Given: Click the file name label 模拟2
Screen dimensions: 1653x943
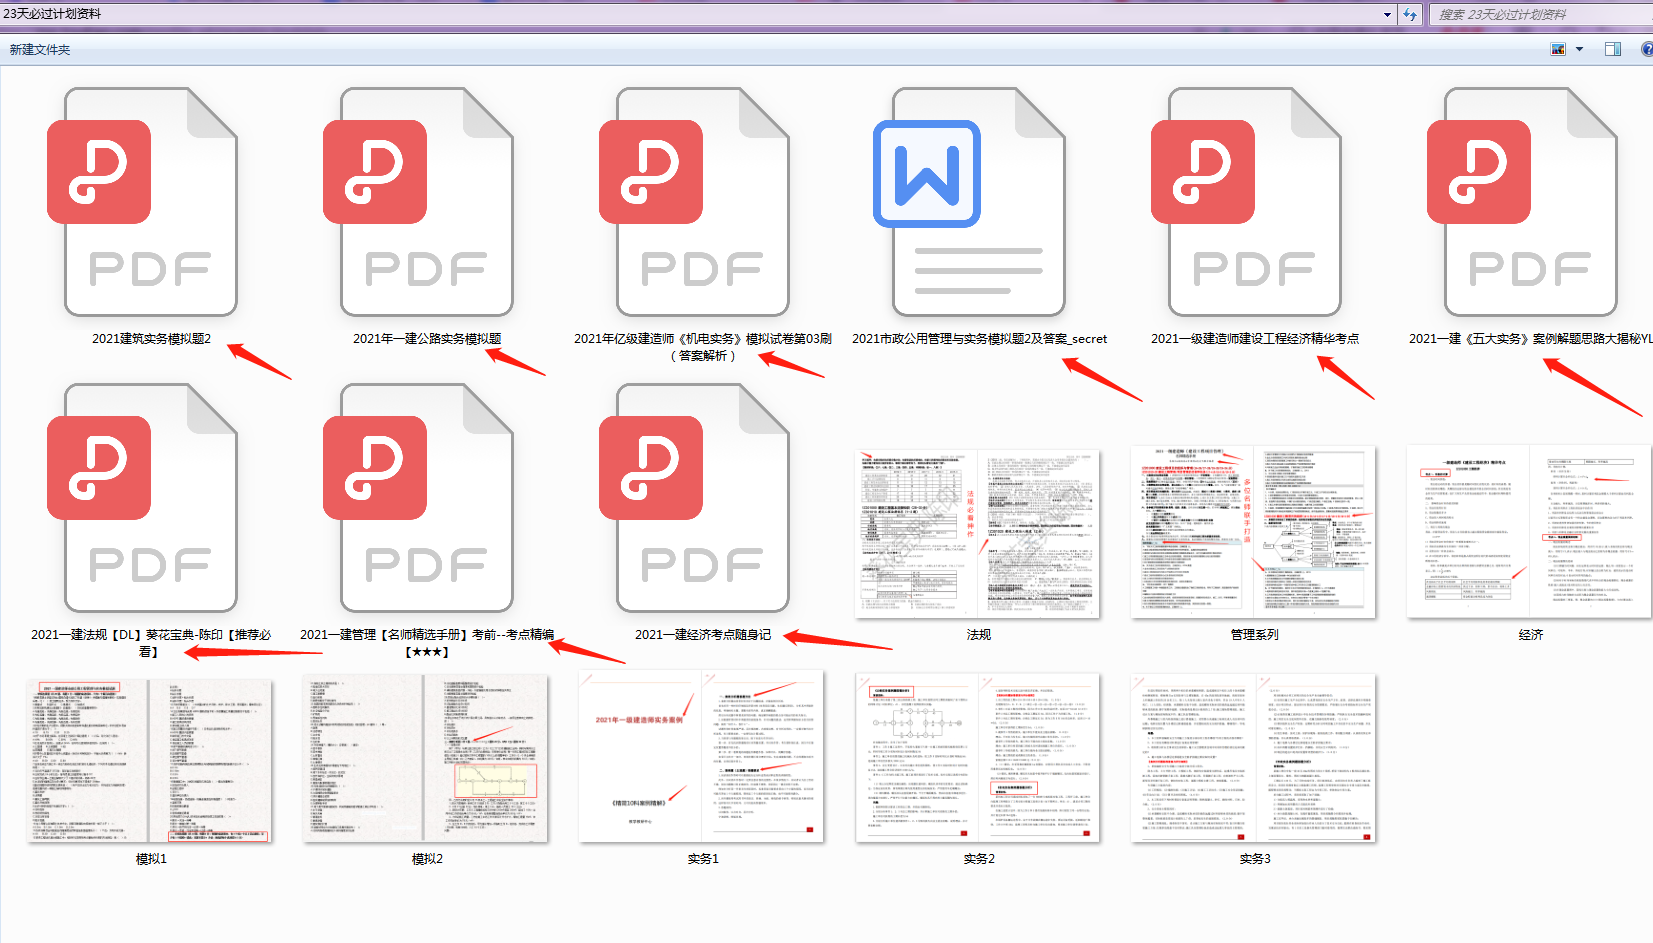Looking at the screenshot, I should (427, 859).
